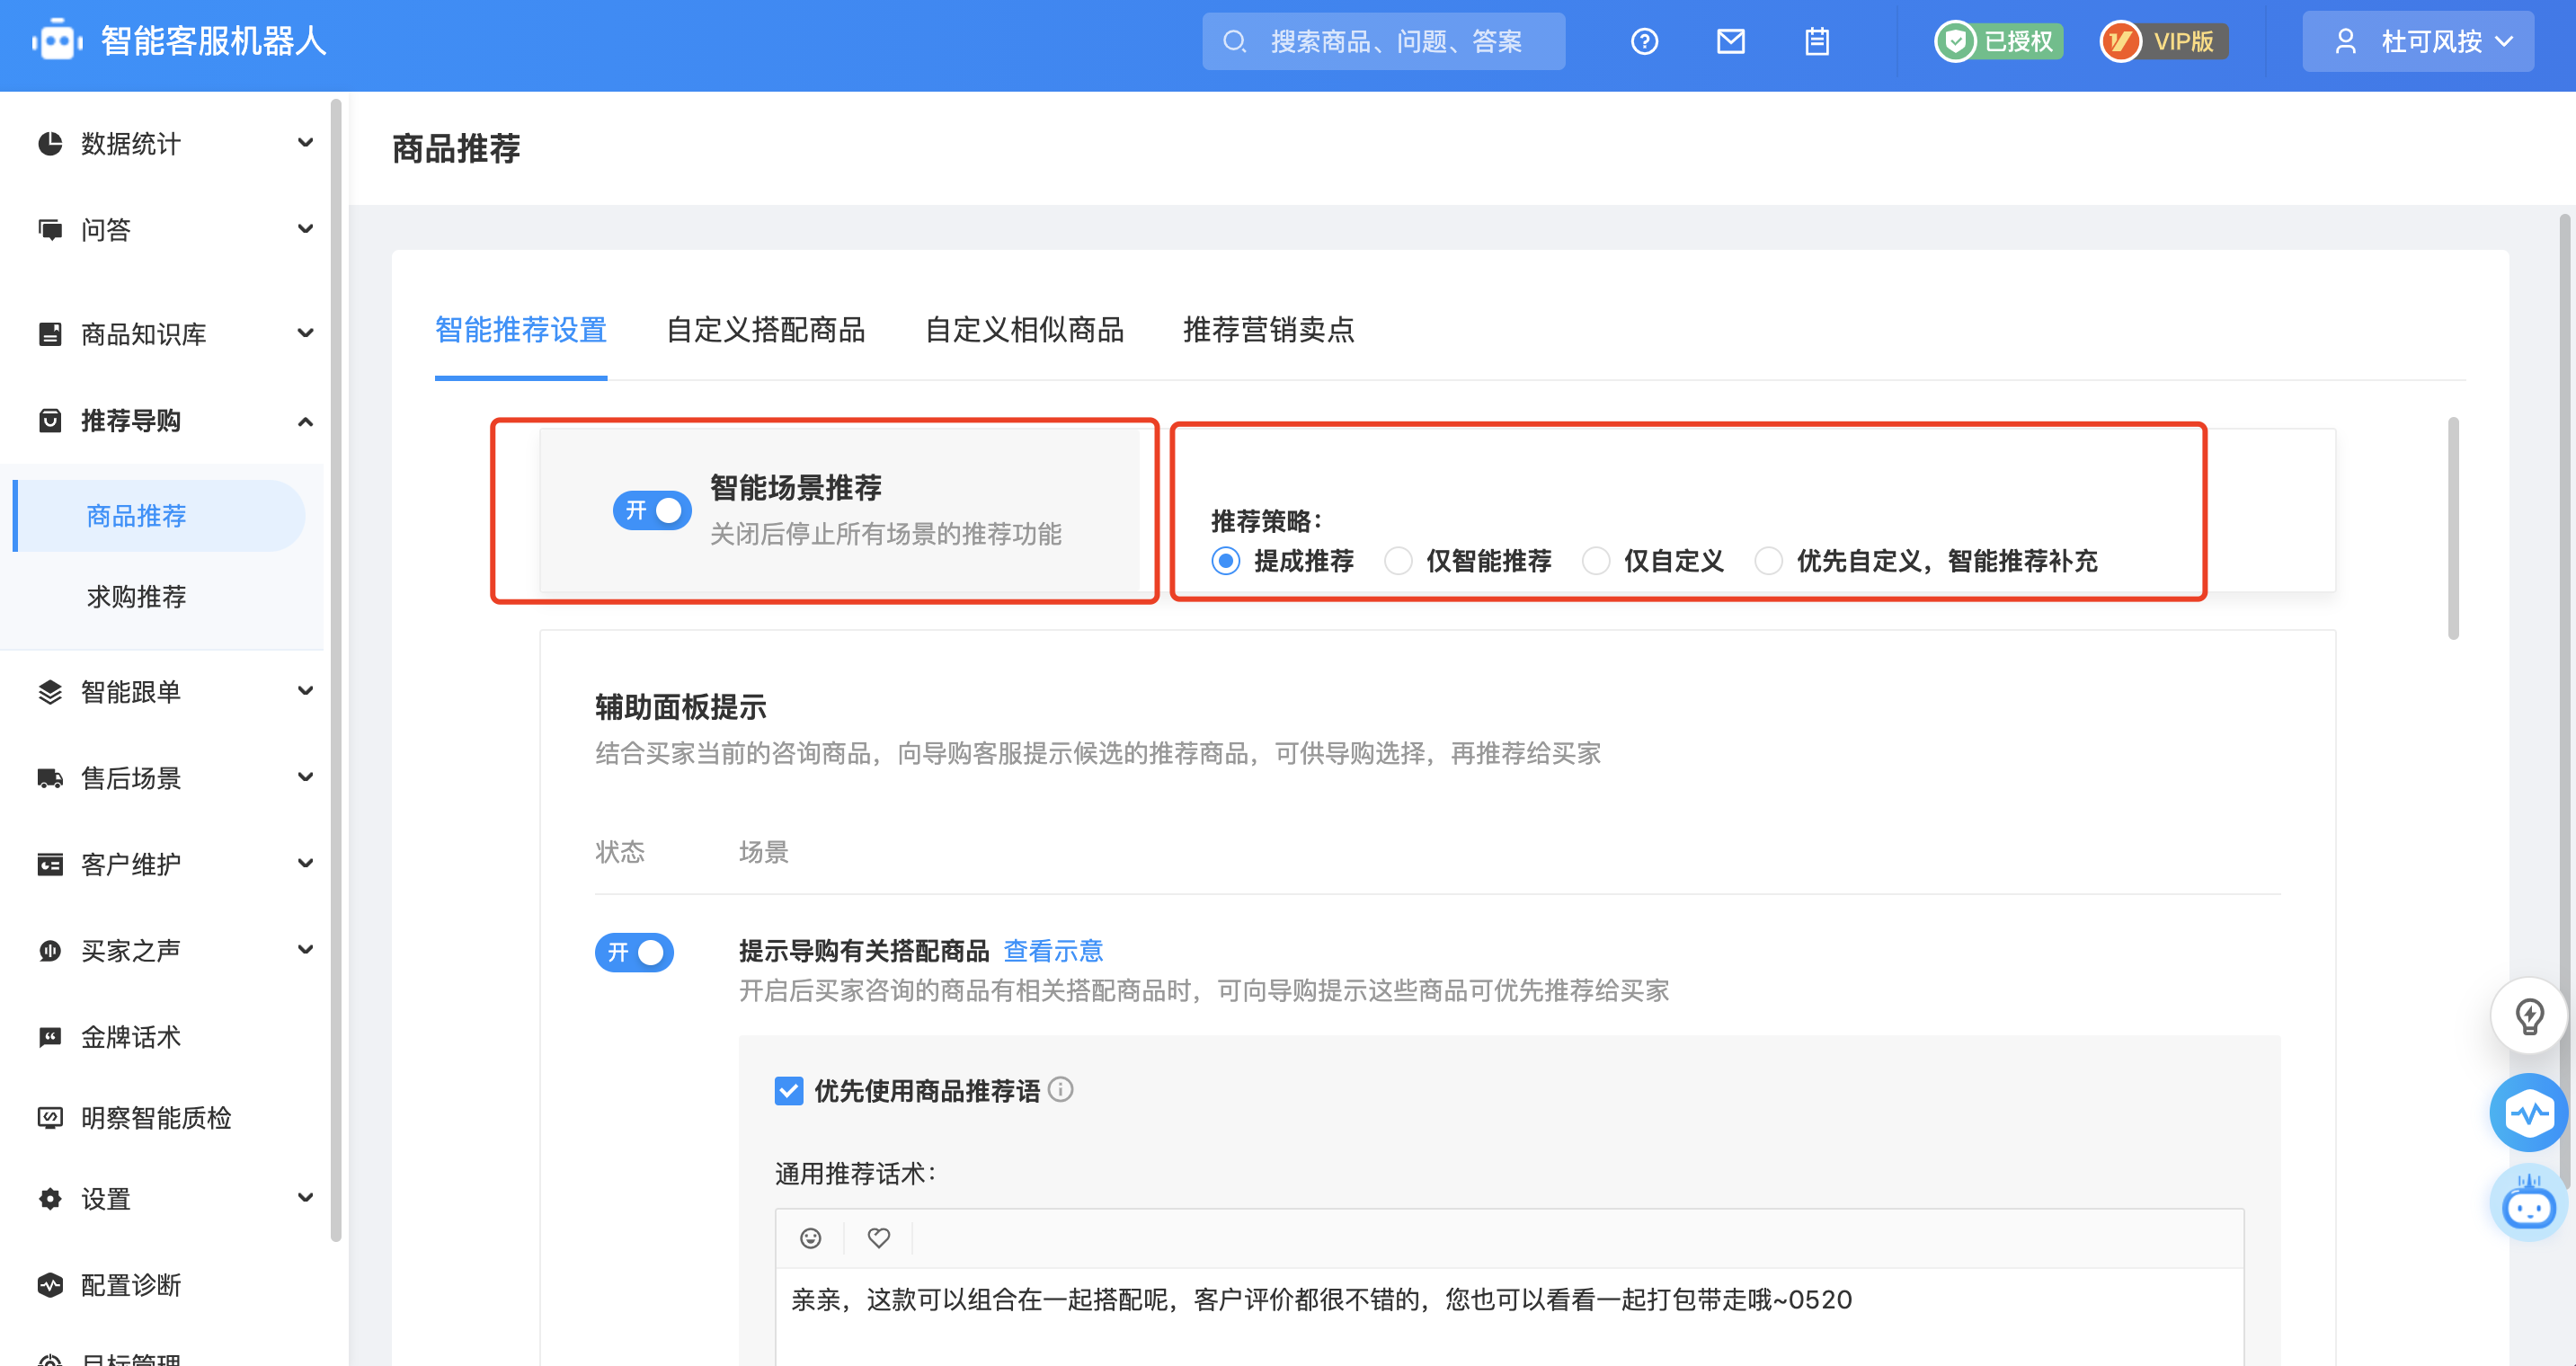The image size is (2576, 1366).
Task: Toggle the 提示导购有关搭配商品 switch
Action: [x=634, y=952]
